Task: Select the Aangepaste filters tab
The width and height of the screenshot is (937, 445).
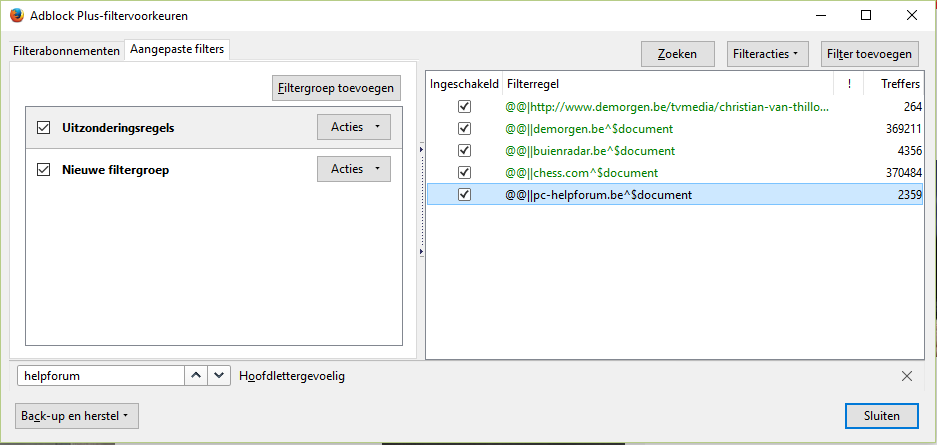Action: coord(177,50)
